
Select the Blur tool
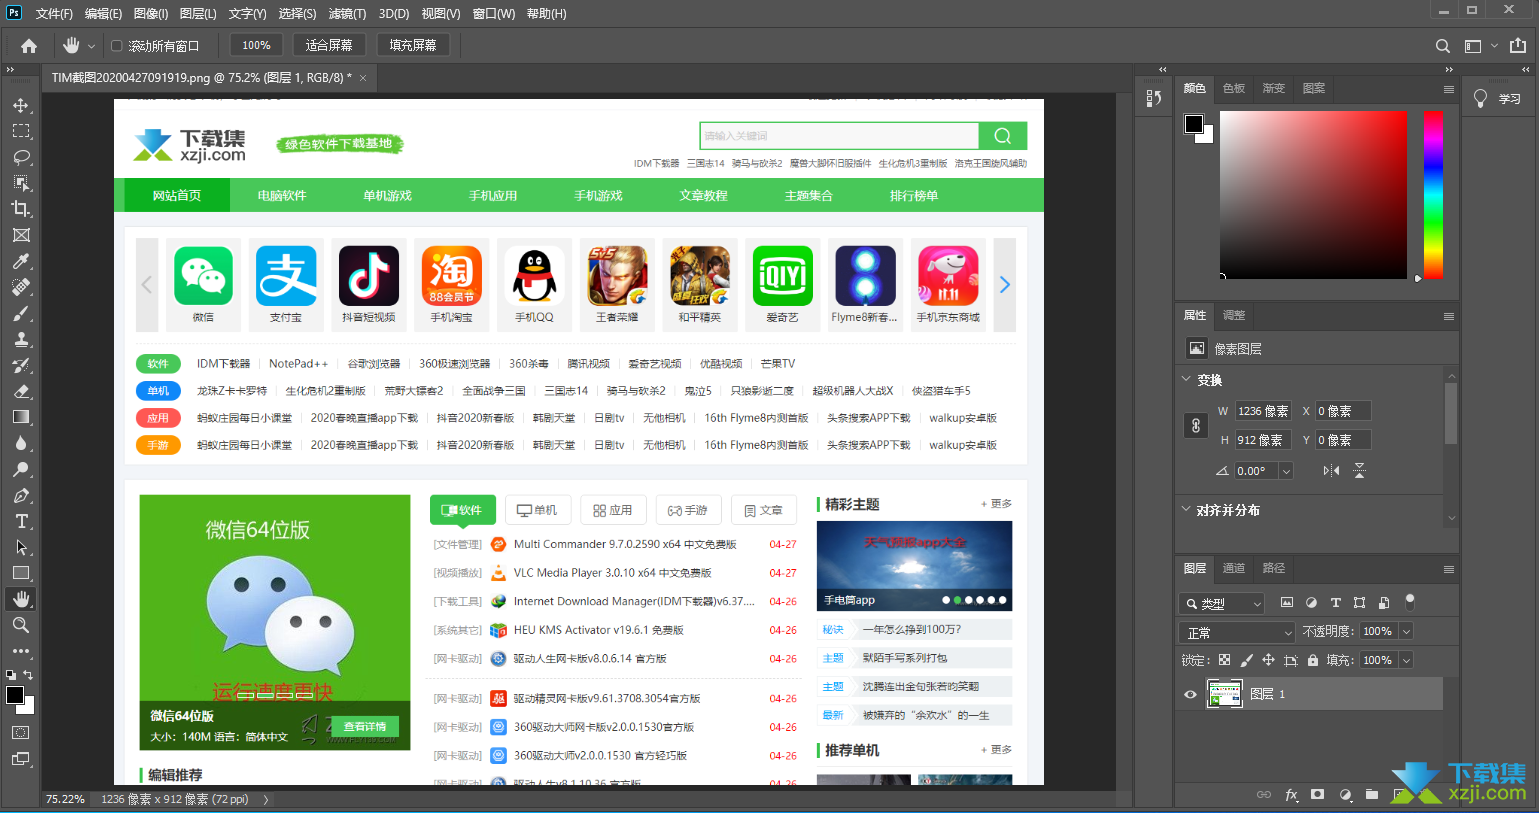(x=21, y=443)
